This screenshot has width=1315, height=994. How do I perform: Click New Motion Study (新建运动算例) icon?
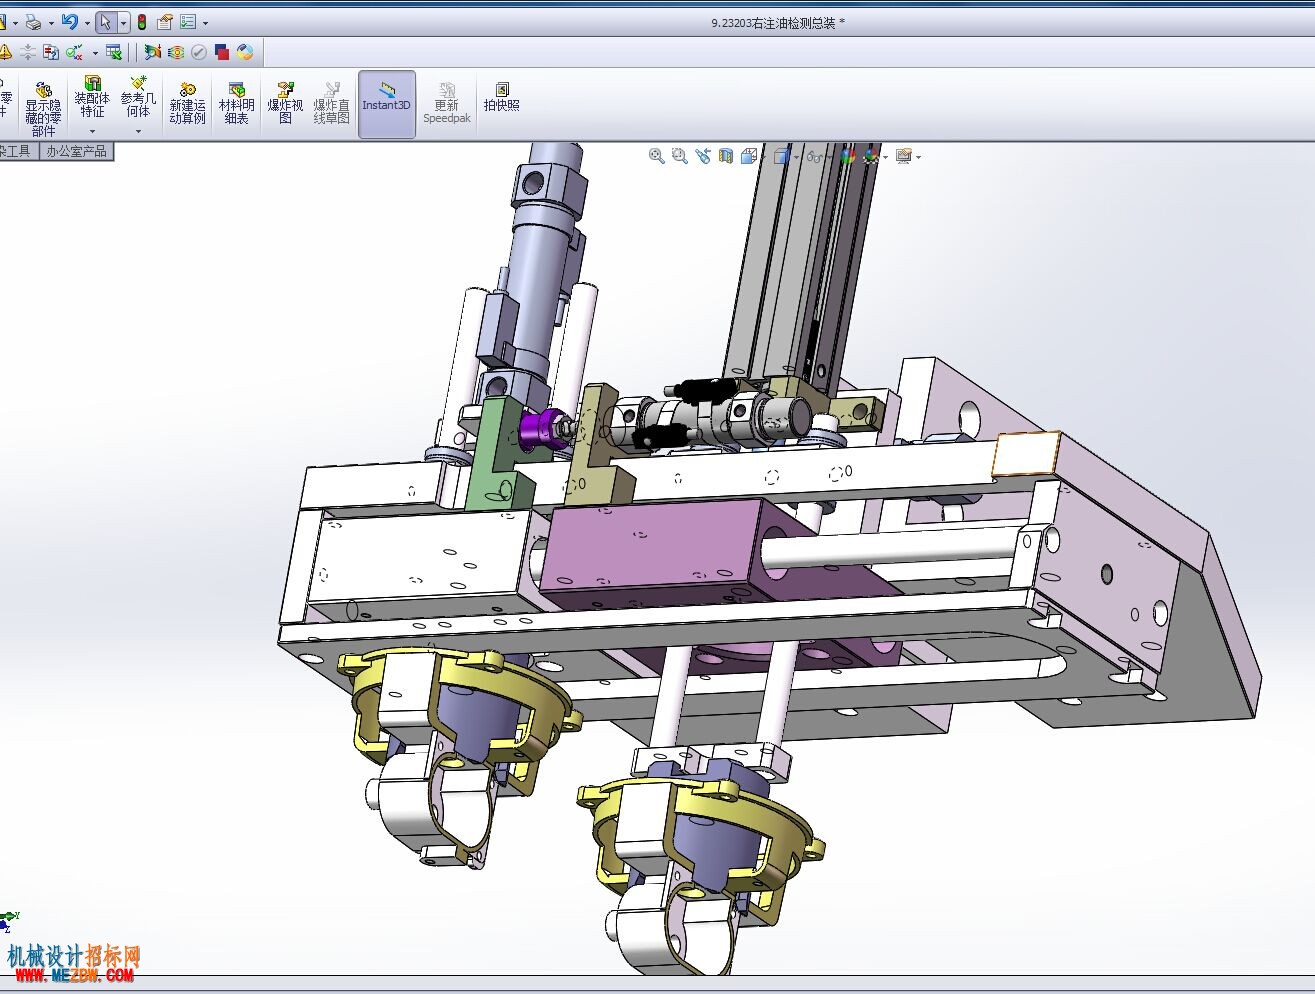[x=187, y=104]
